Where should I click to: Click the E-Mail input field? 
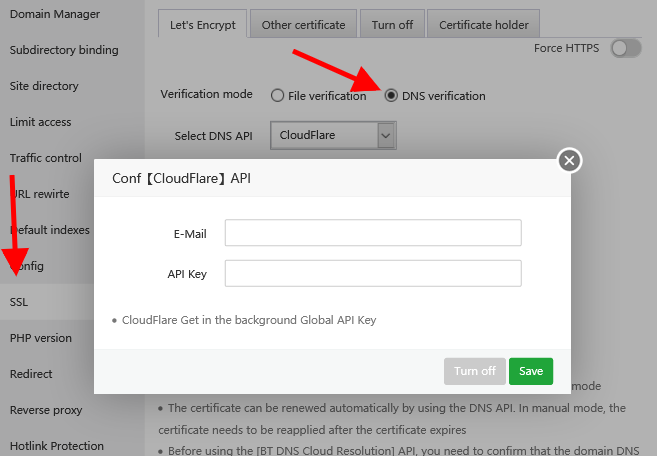(x=373, y=233)
